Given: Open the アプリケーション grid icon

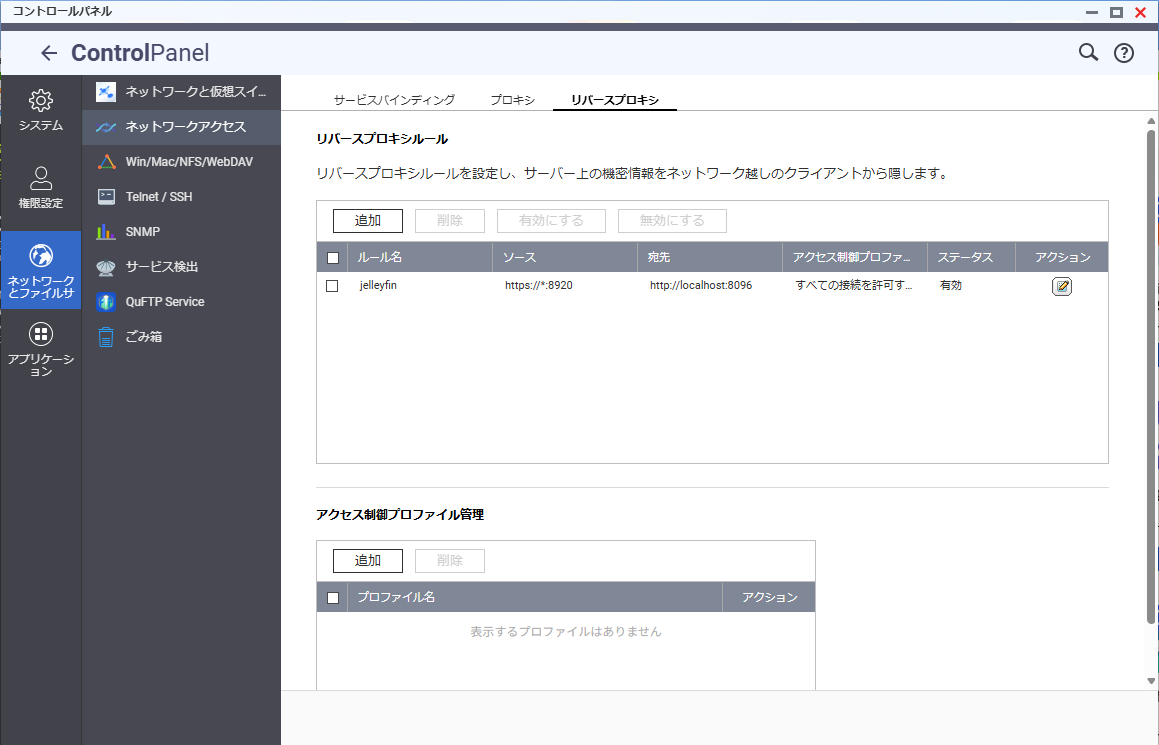Looking at the screenshot, I should pos(41,334).
